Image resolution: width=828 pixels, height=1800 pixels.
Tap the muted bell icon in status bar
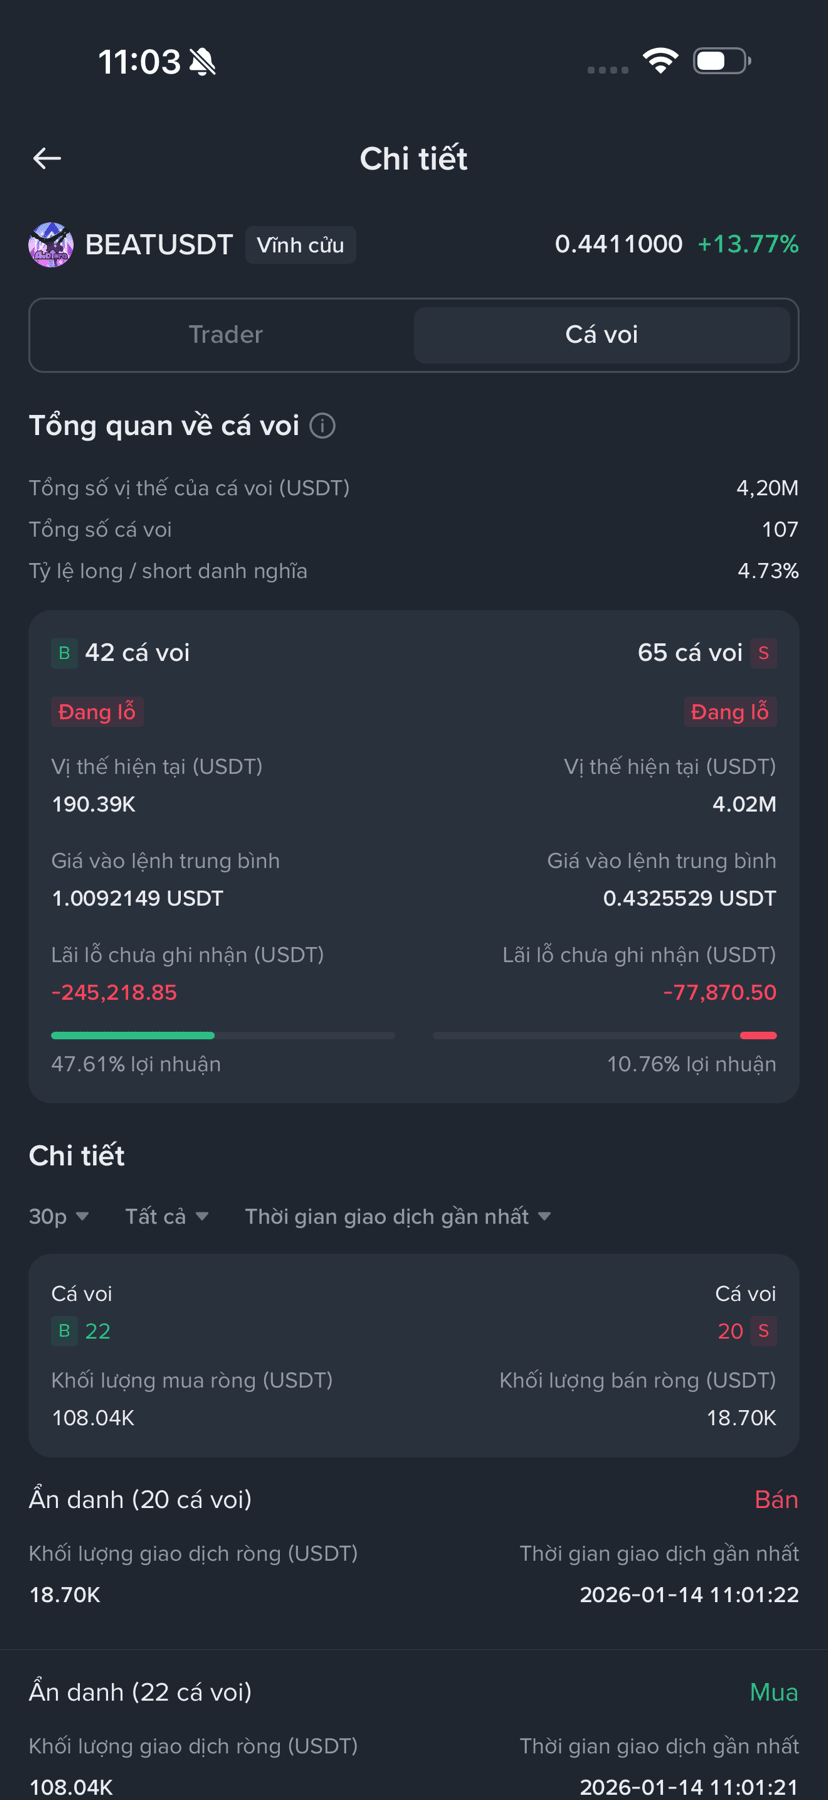click(x=203, y=62)
